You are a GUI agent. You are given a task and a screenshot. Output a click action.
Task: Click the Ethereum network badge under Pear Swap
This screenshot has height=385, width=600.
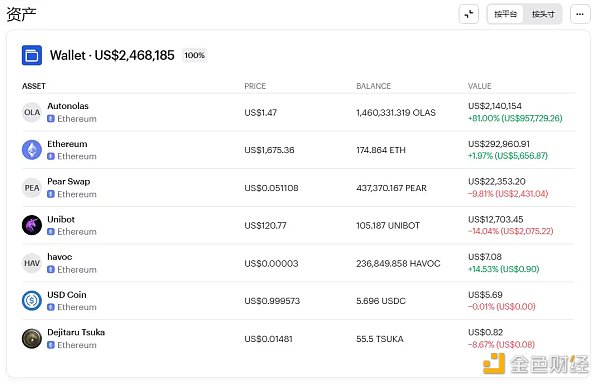coord(72,194)
